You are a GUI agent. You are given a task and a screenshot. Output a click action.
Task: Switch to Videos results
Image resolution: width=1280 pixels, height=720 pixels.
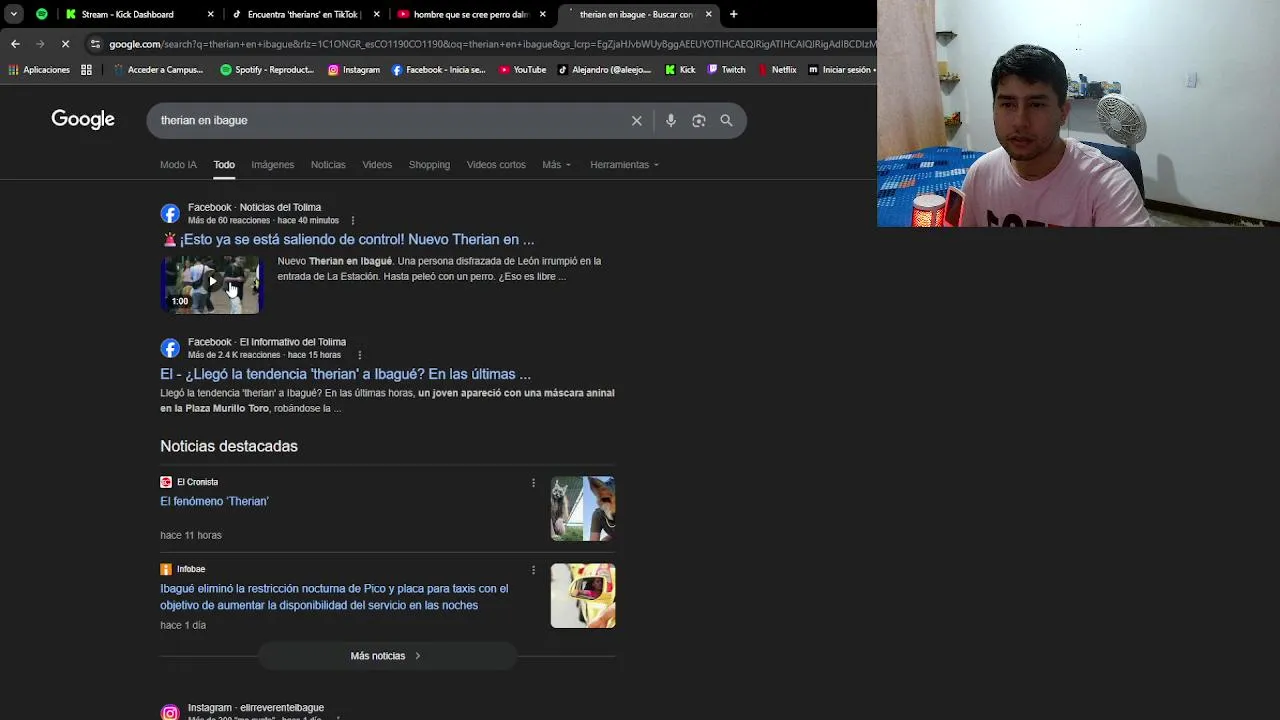pos(377,165)
